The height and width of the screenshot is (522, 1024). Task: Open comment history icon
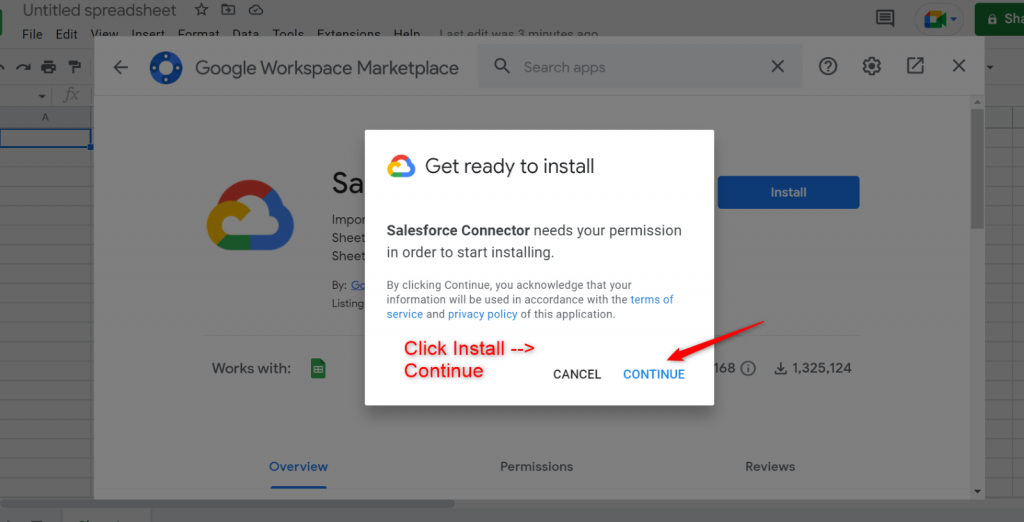click(885, 18)
